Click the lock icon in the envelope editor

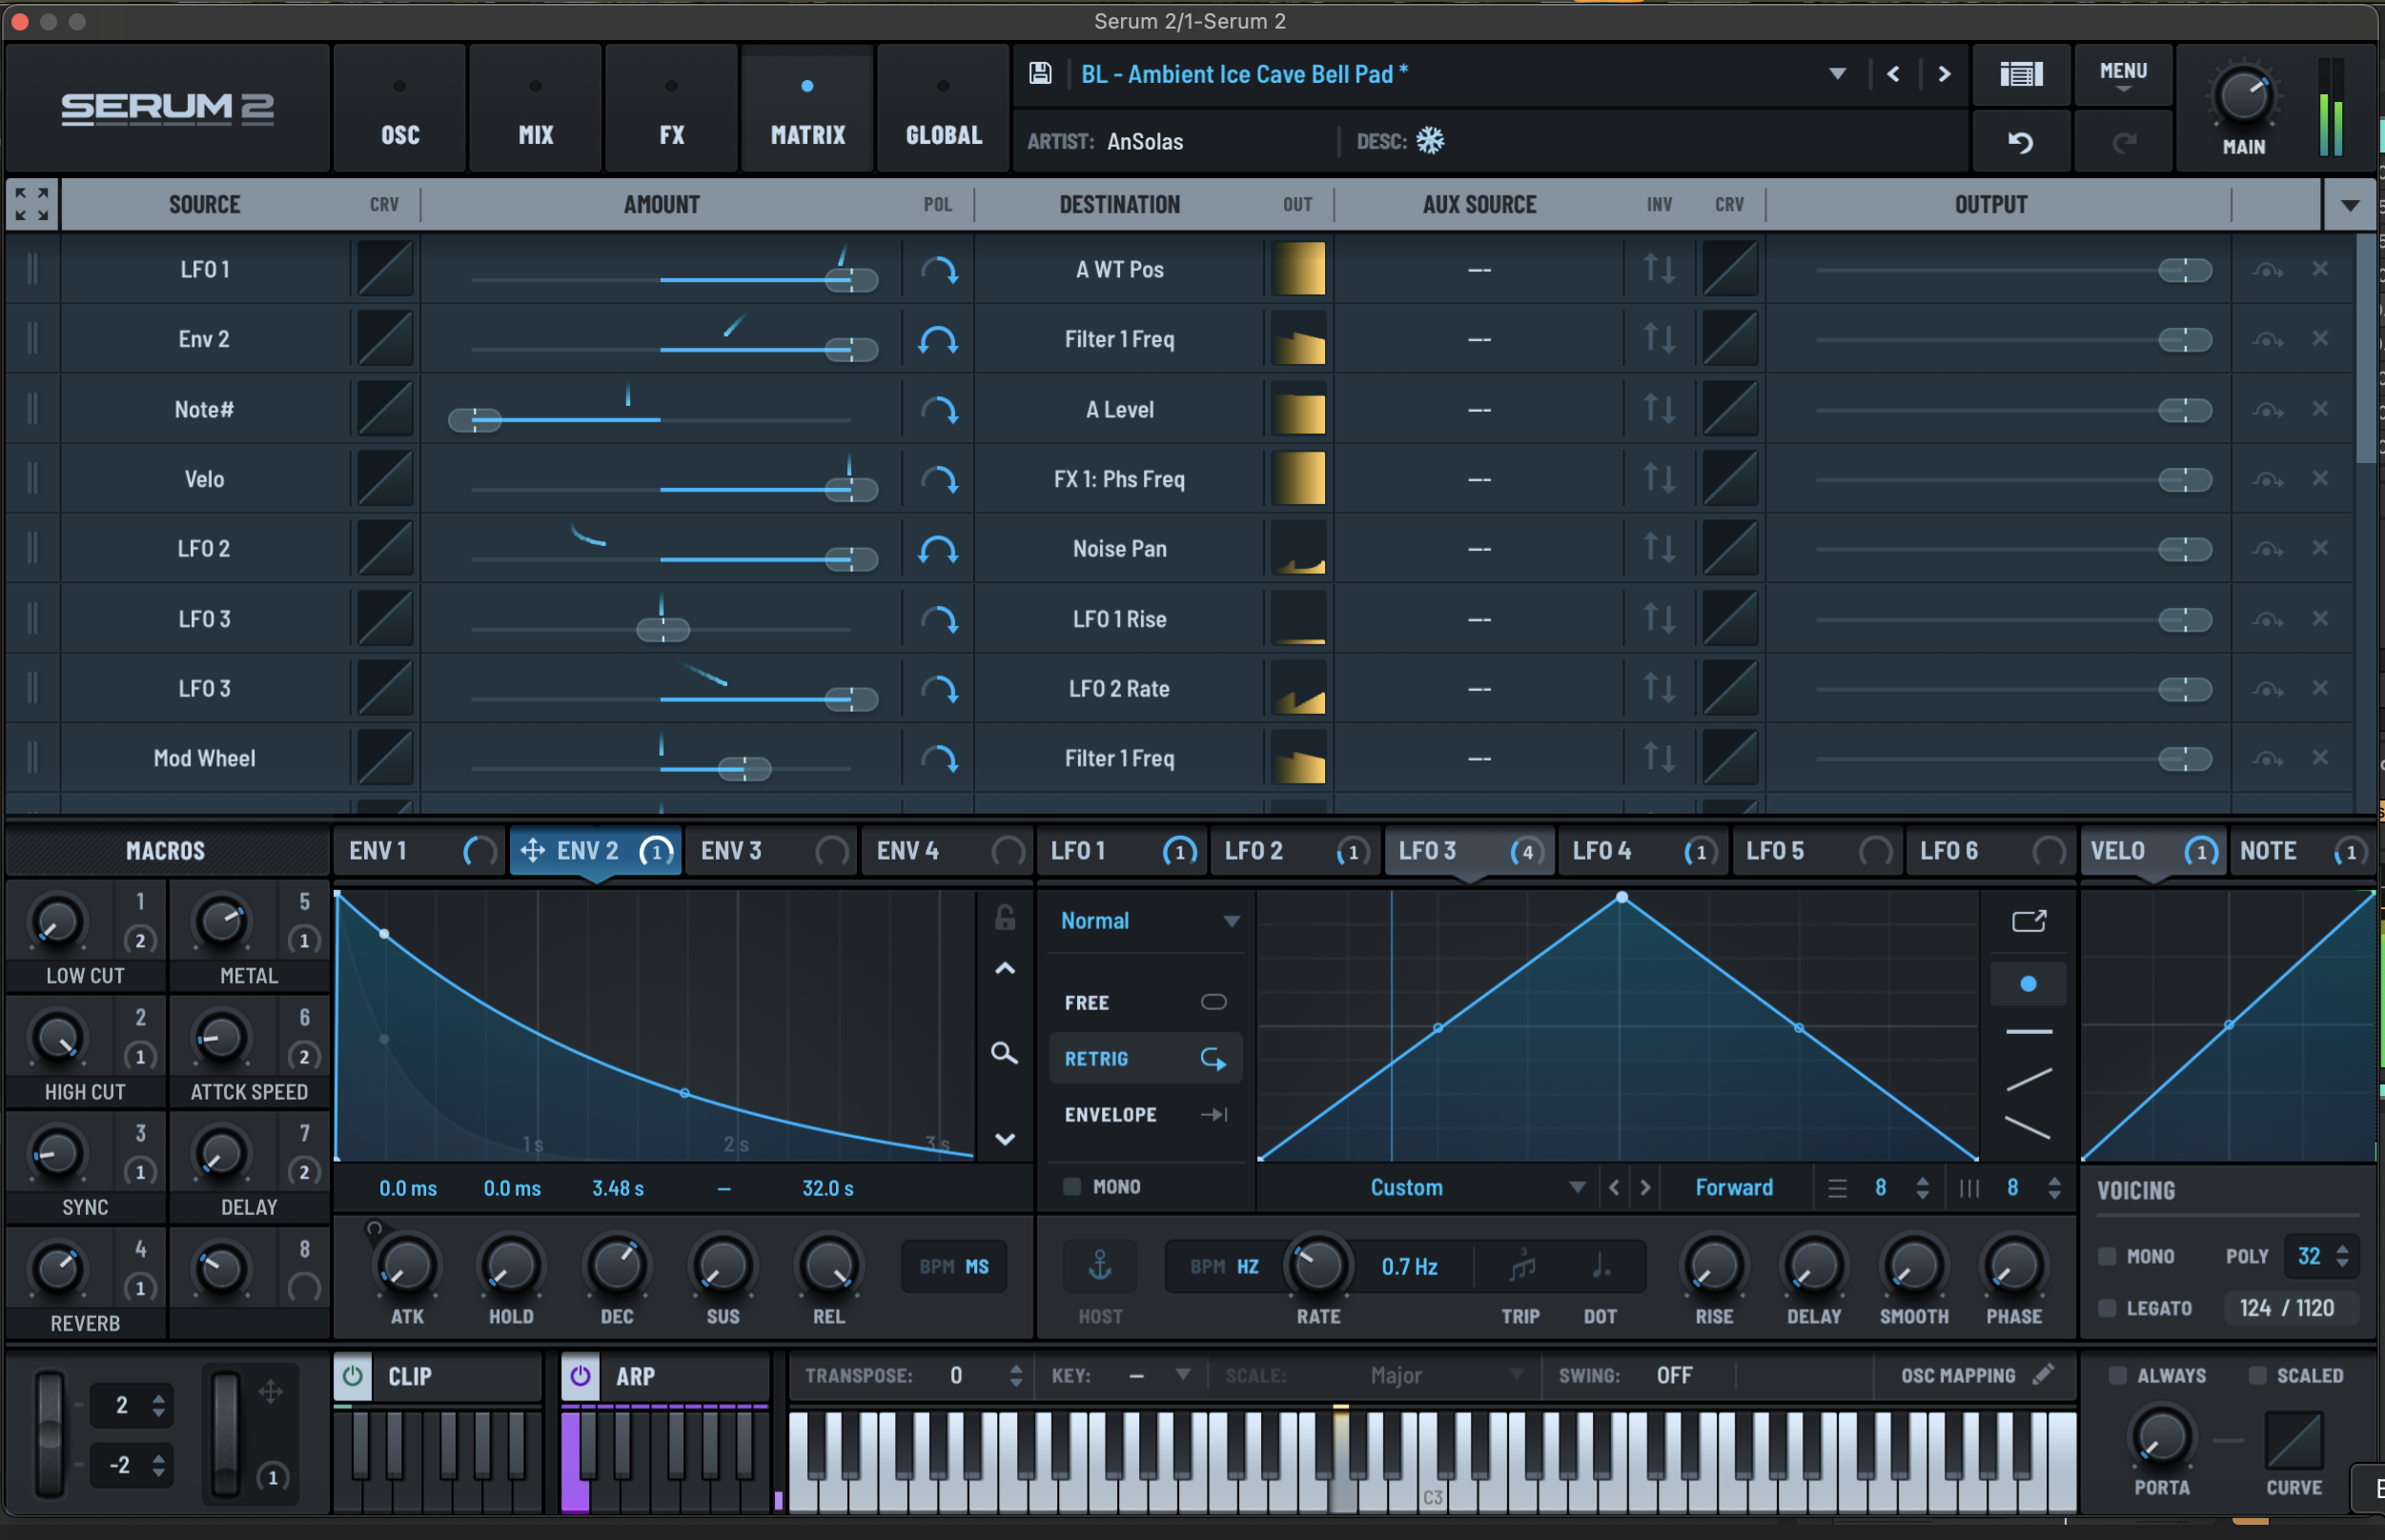pos(1005,918)
